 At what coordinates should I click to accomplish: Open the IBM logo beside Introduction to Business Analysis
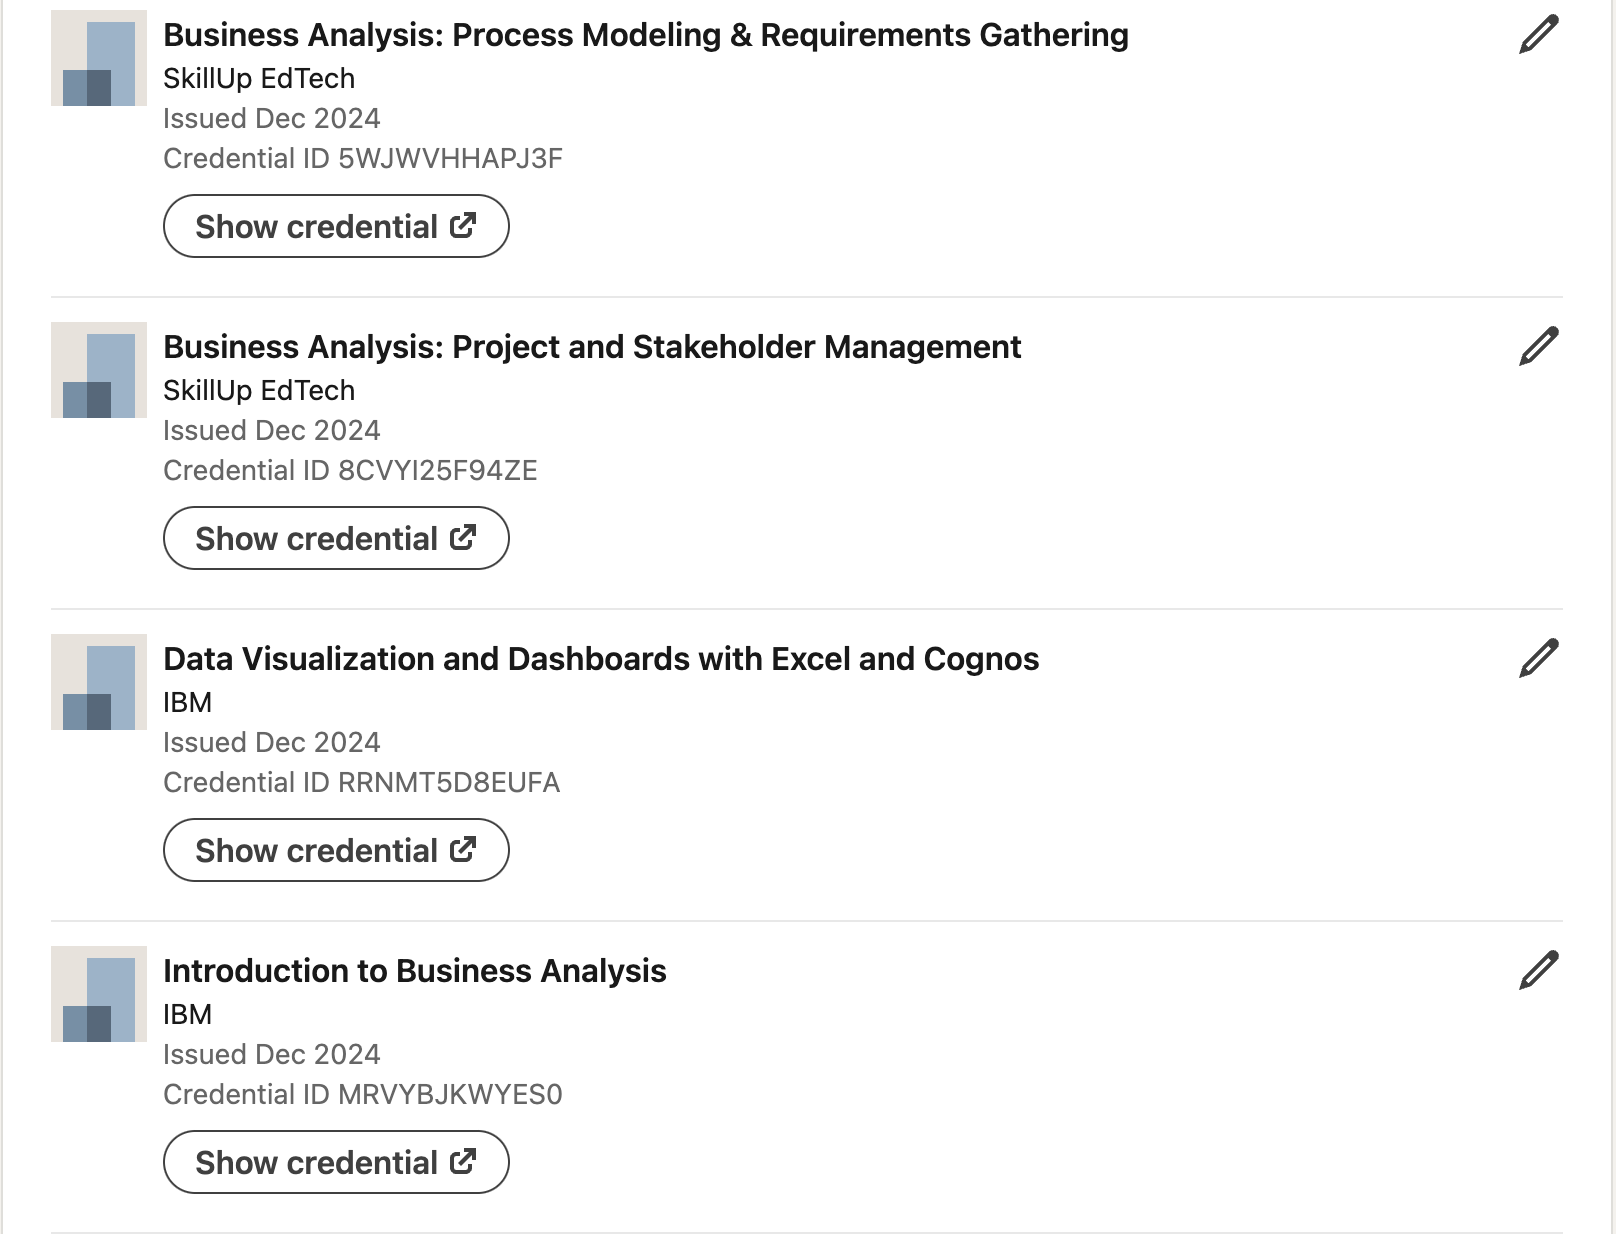click(x=99, y=994)
